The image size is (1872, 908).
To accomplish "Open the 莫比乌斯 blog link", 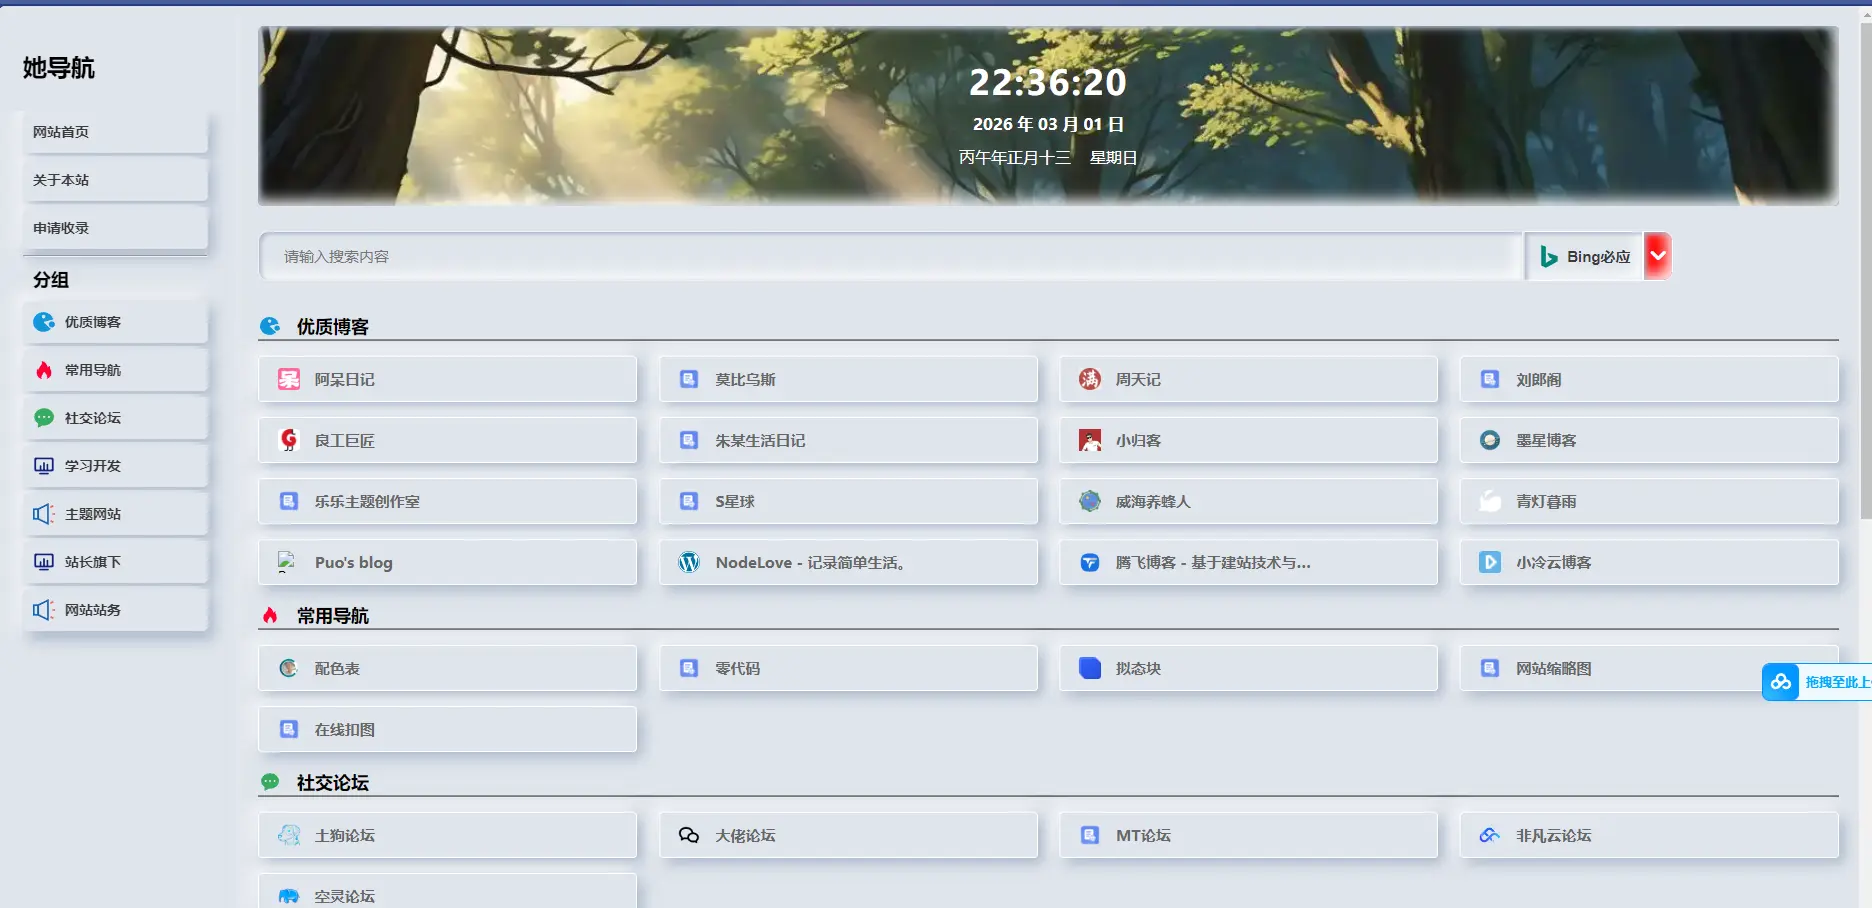I will click(x=848, y=380).
